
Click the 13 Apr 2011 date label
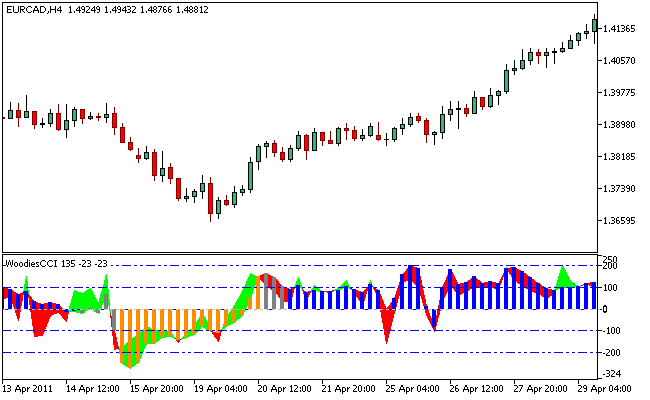point(28,389)
